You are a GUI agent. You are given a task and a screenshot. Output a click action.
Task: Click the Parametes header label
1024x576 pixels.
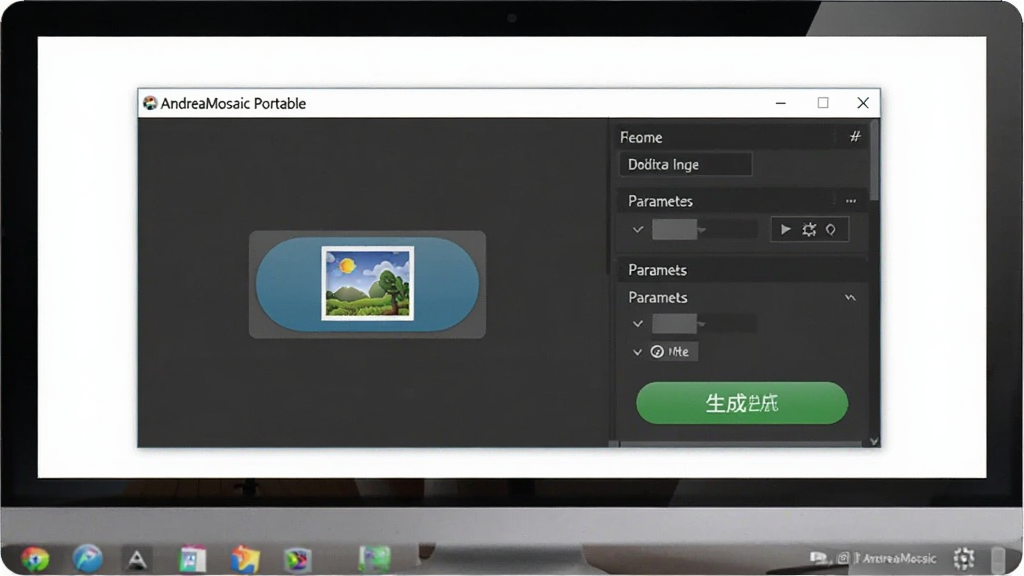pyautogui.click(x=660, y=201)
